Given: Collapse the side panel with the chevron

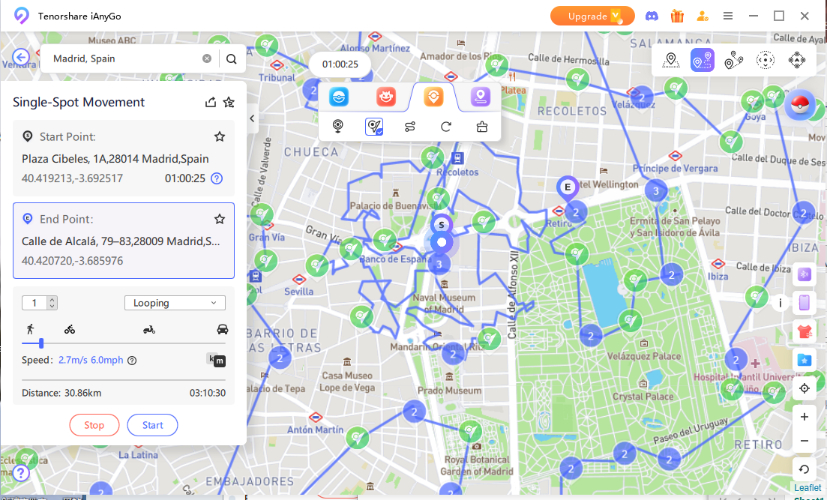Looking at the screenshot, I should 252,118.
